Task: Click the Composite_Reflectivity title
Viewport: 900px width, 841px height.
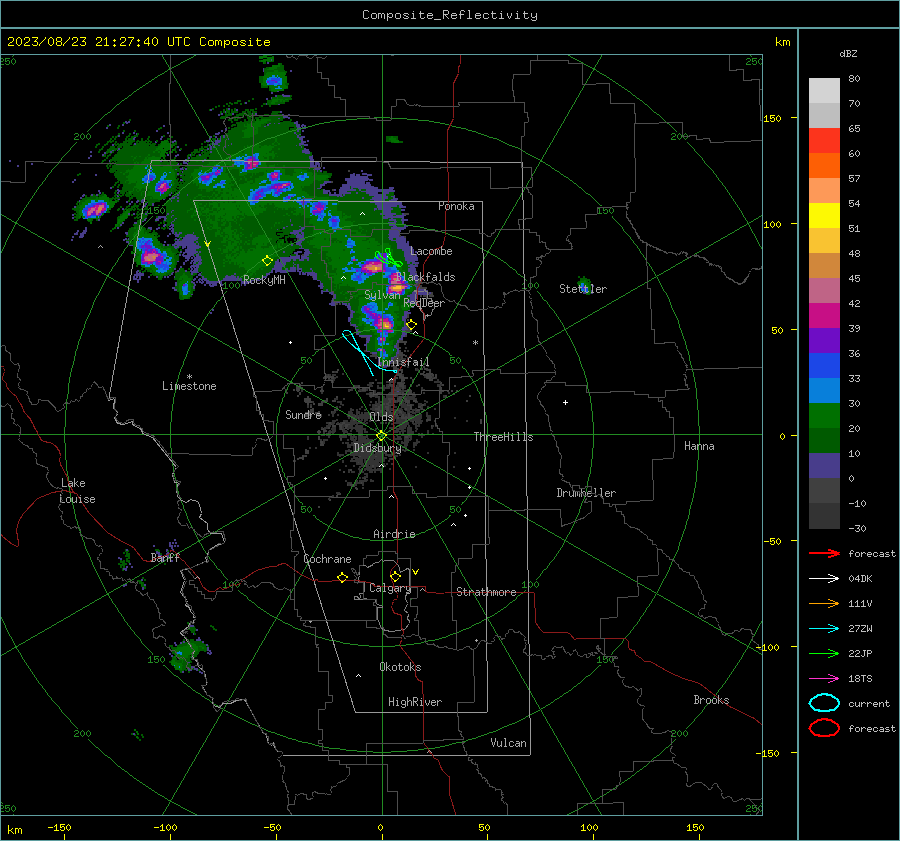Action: coord(450,15)
